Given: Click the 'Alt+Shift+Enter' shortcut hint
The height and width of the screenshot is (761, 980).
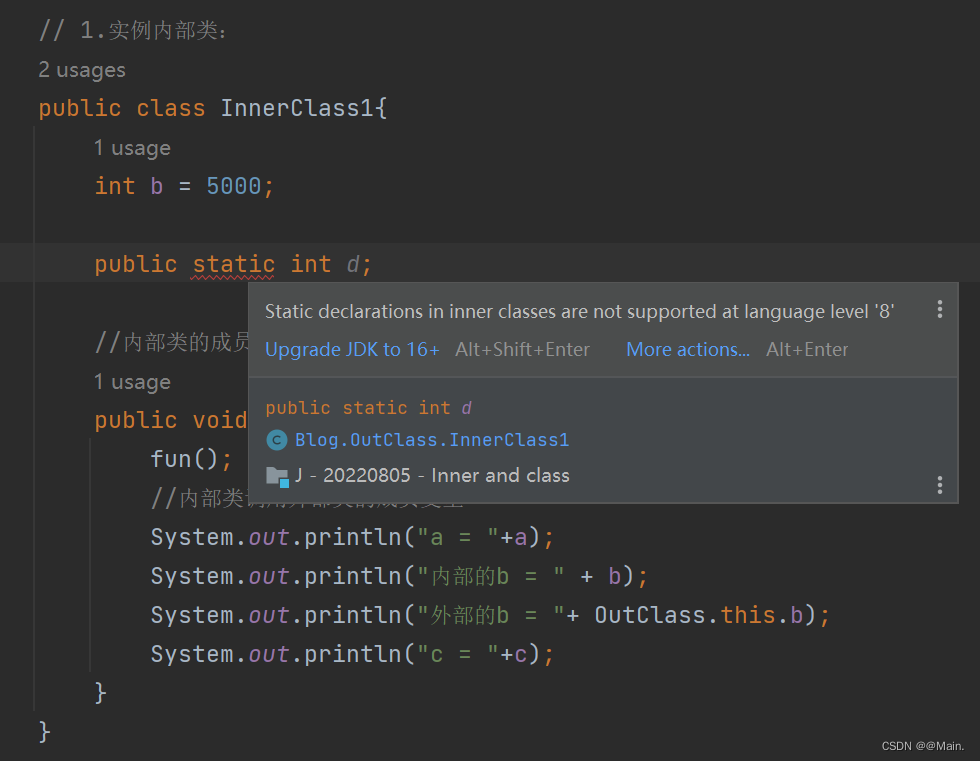Looking at the screenshot, I should (522, 349).
